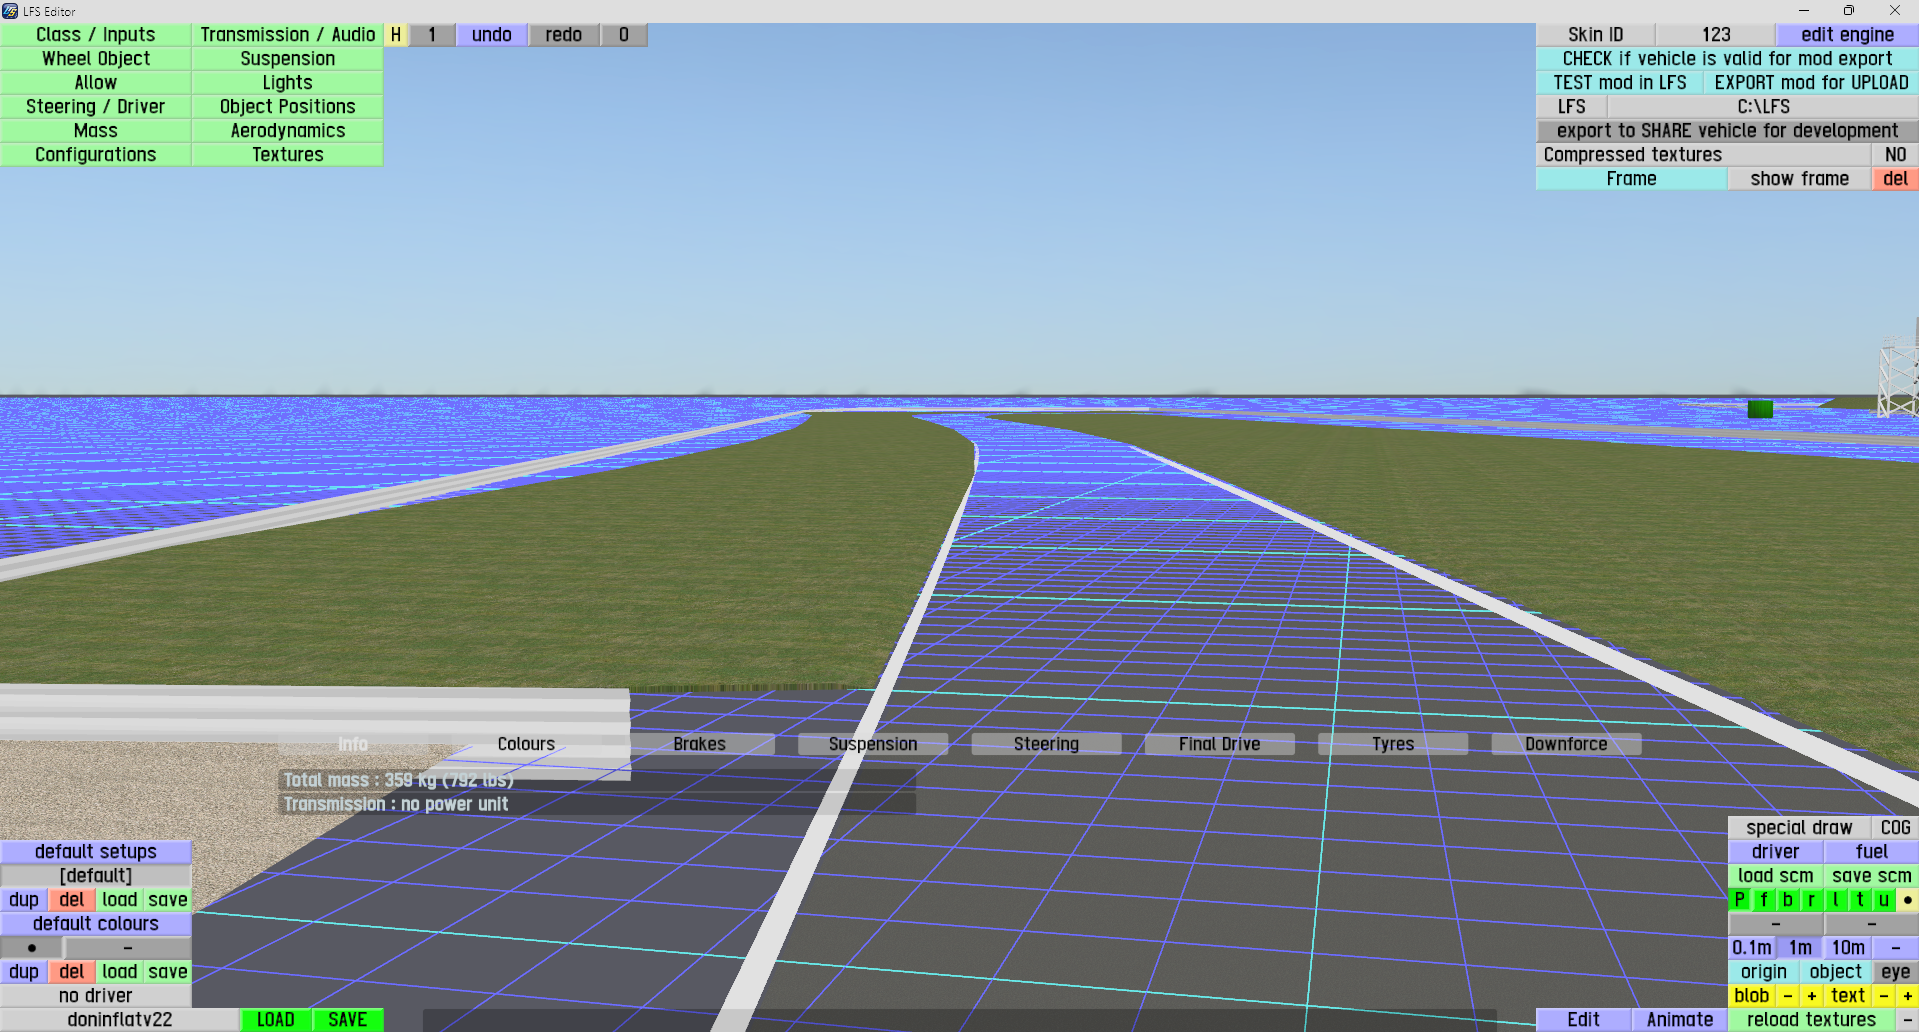Click the undo button
1919x1032 pixels.
tap(492, 35)
